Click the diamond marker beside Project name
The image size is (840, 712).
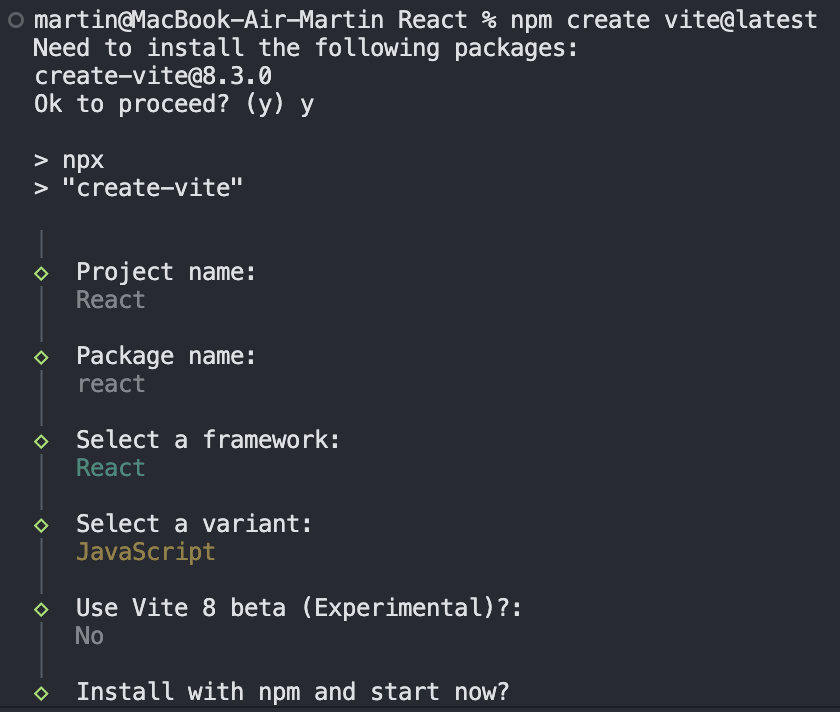(42, 273)
